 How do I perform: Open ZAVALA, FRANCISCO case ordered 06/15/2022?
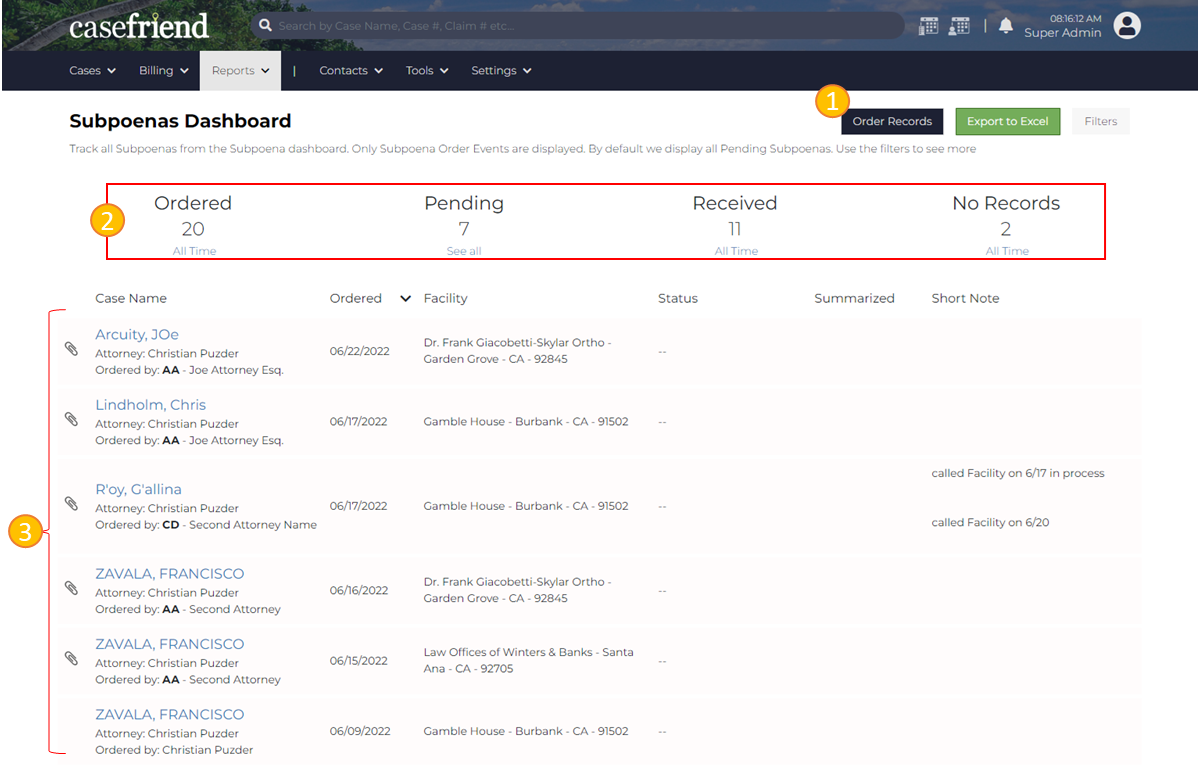click(170, 644)
